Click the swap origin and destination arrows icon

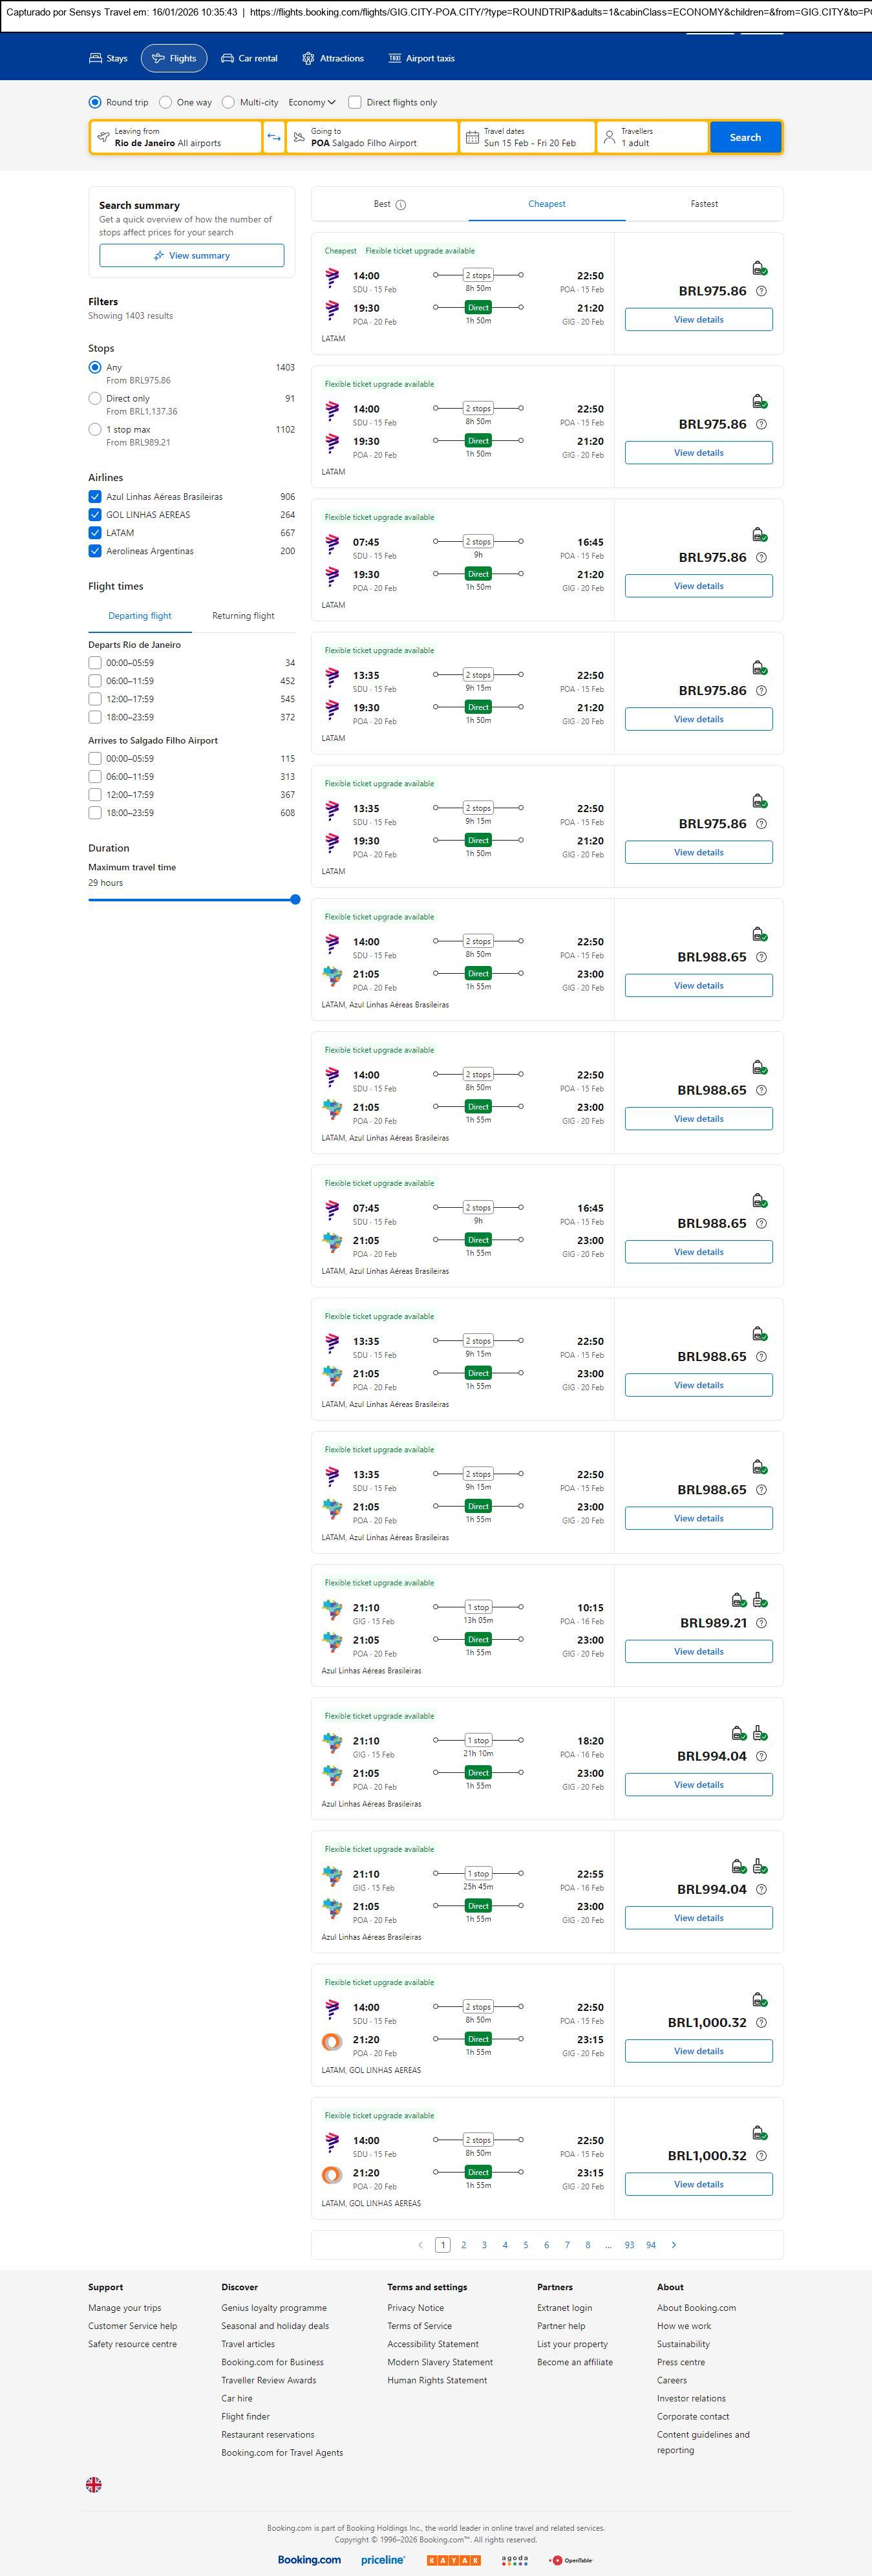tap(274, 137)
